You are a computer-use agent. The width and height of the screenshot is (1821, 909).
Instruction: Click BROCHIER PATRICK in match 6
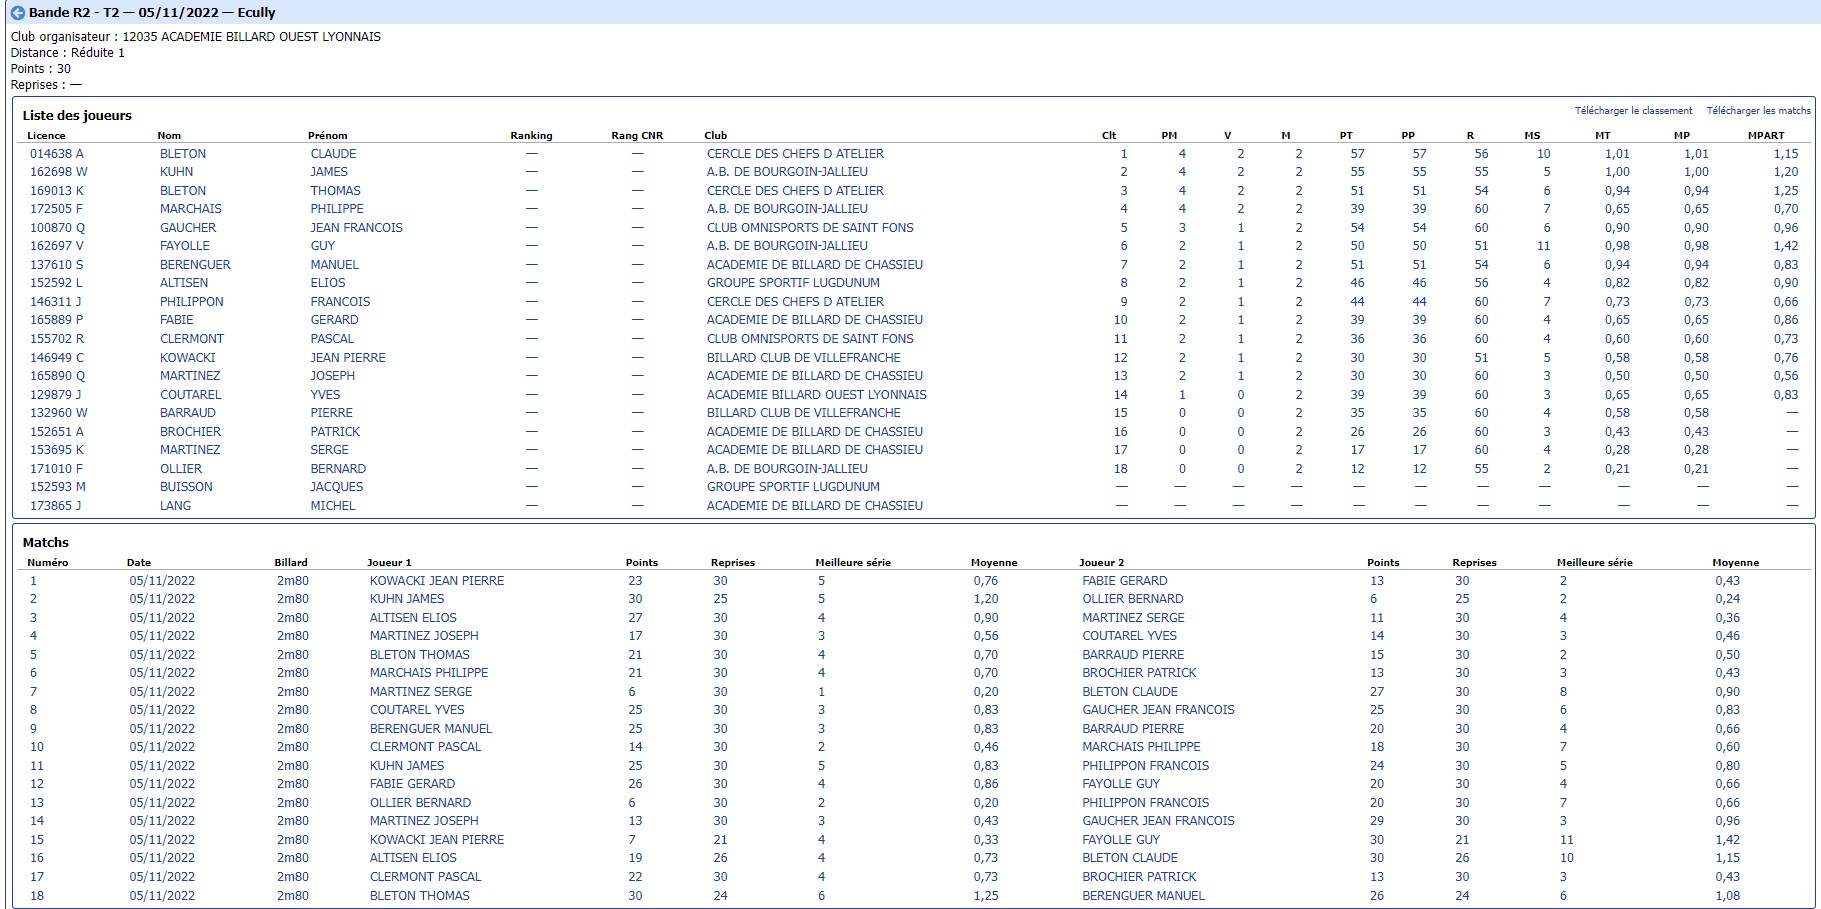[x=1139, y=673]
